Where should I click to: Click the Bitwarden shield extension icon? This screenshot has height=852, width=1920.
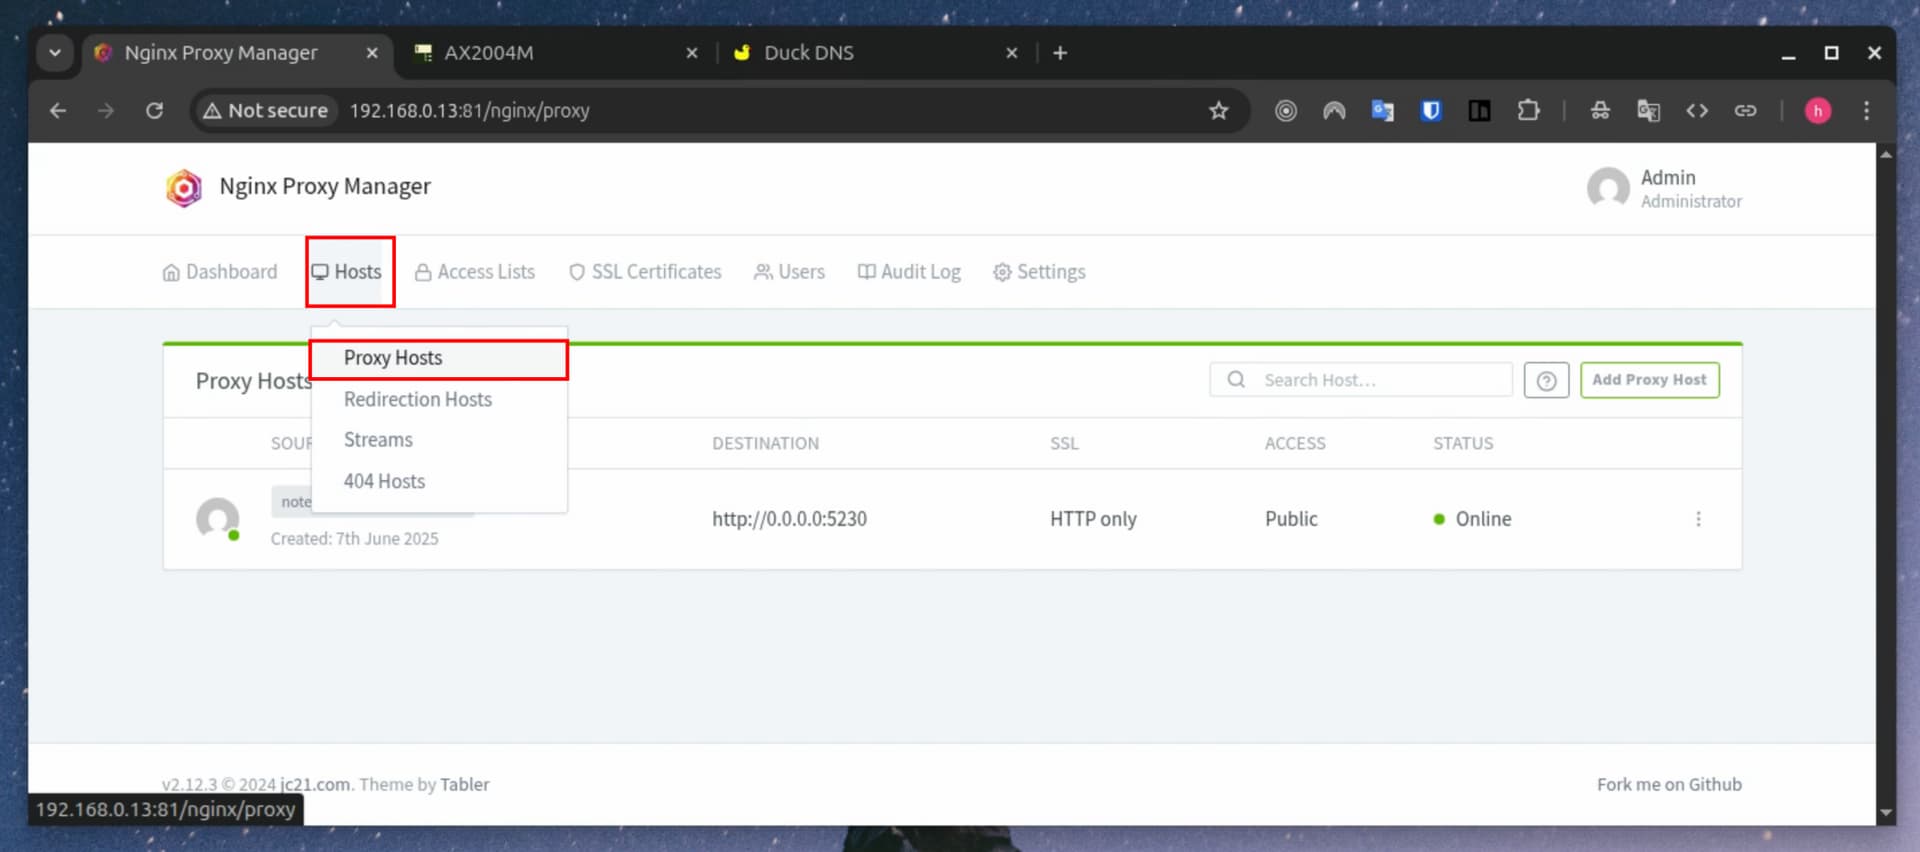(x=1431, y=111)
